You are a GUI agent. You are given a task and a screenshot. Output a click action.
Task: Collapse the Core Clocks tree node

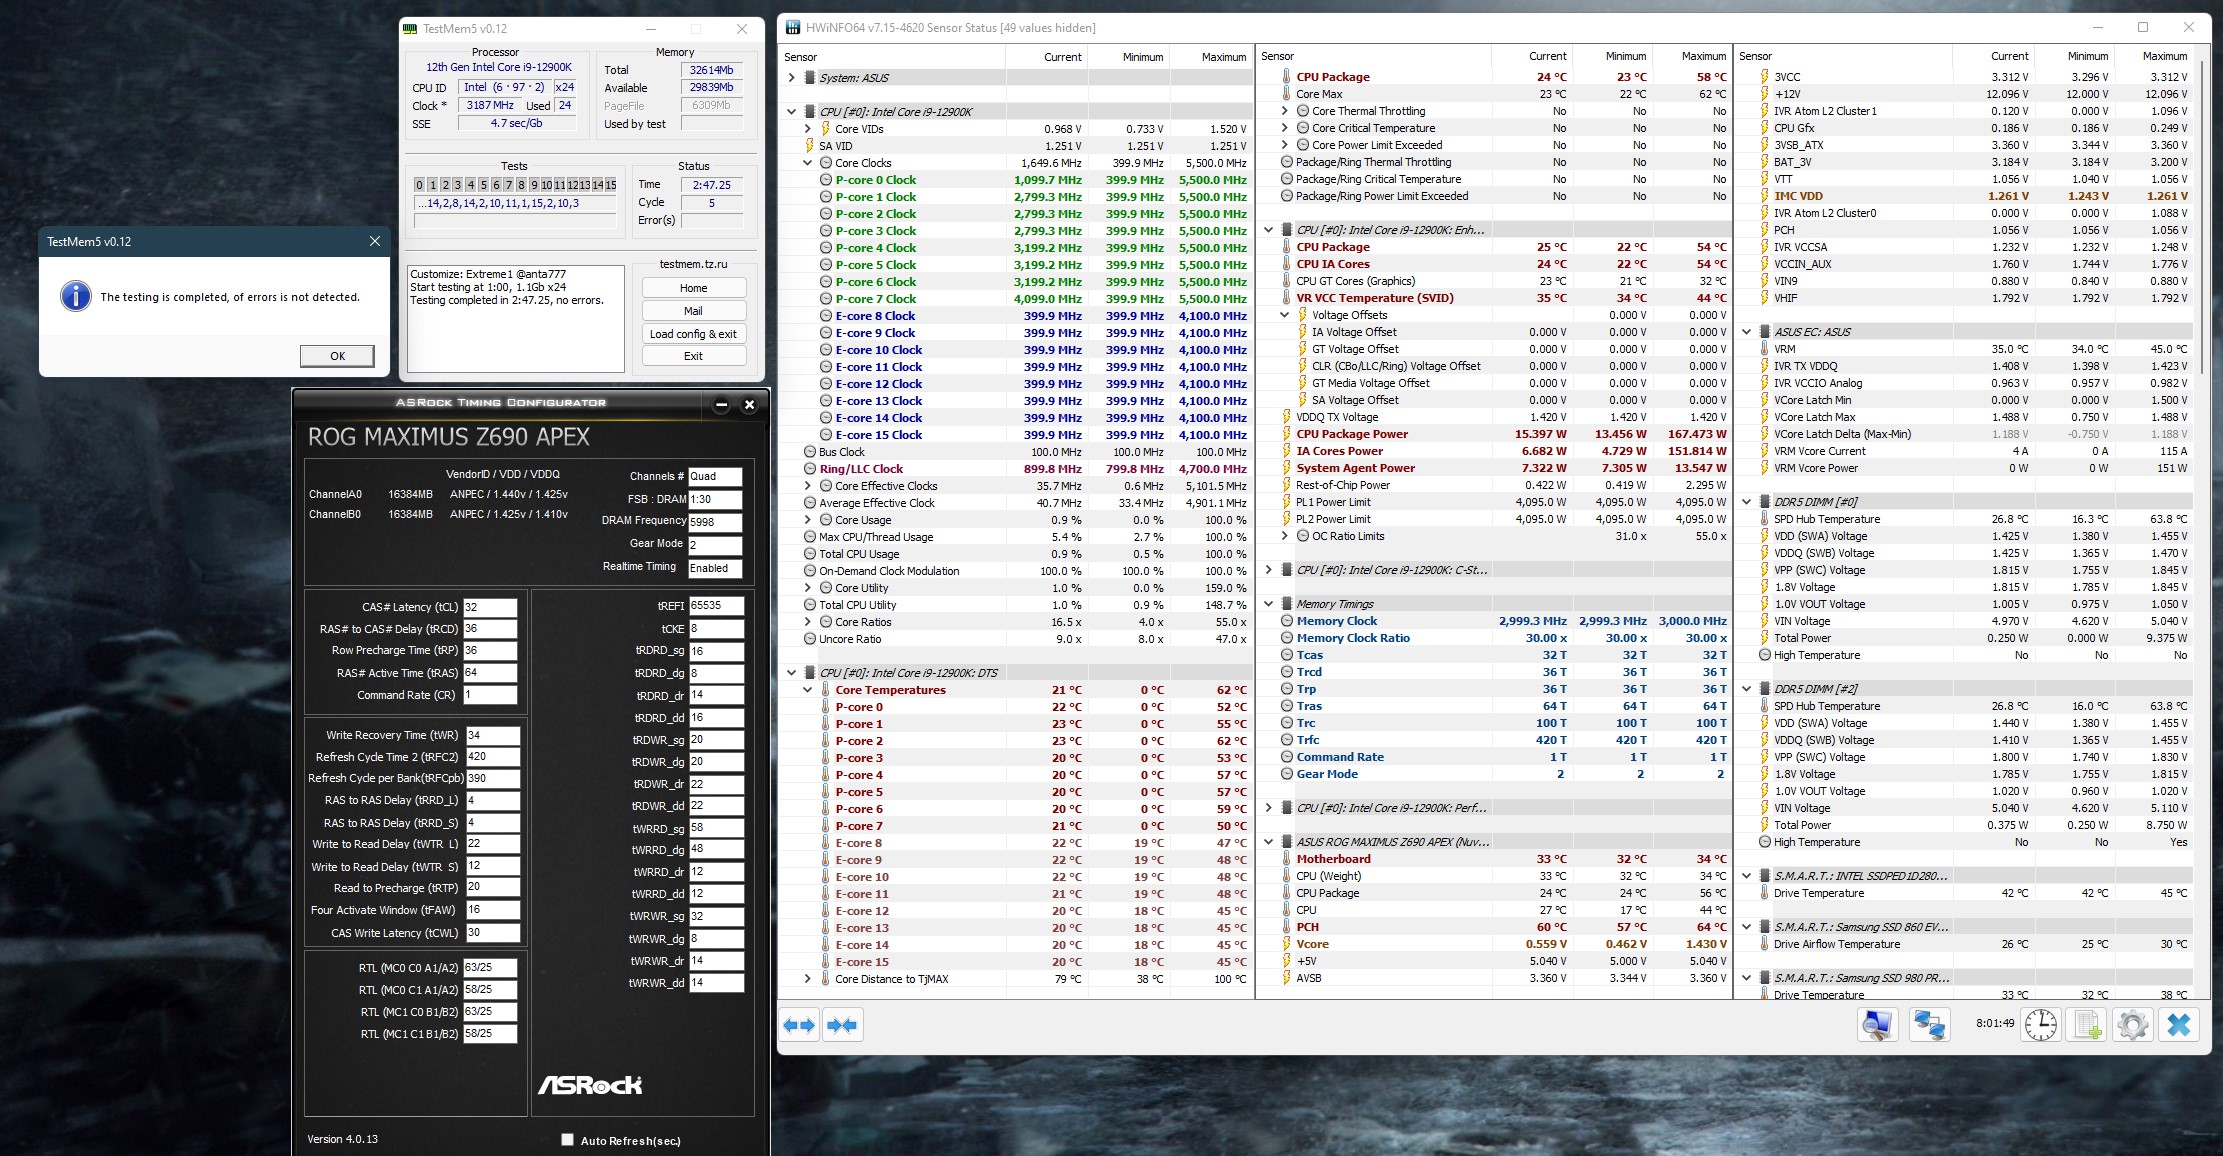point(808,163)
